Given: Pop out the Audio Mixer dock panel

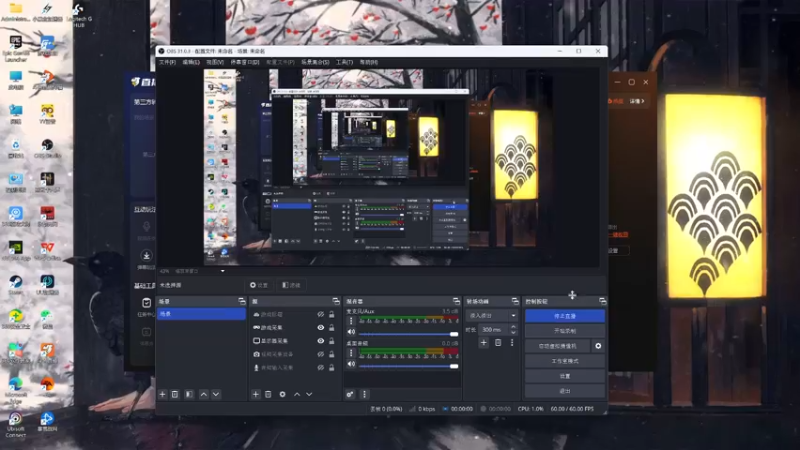Looking at the screenshot, I should [x=456, y=302].
